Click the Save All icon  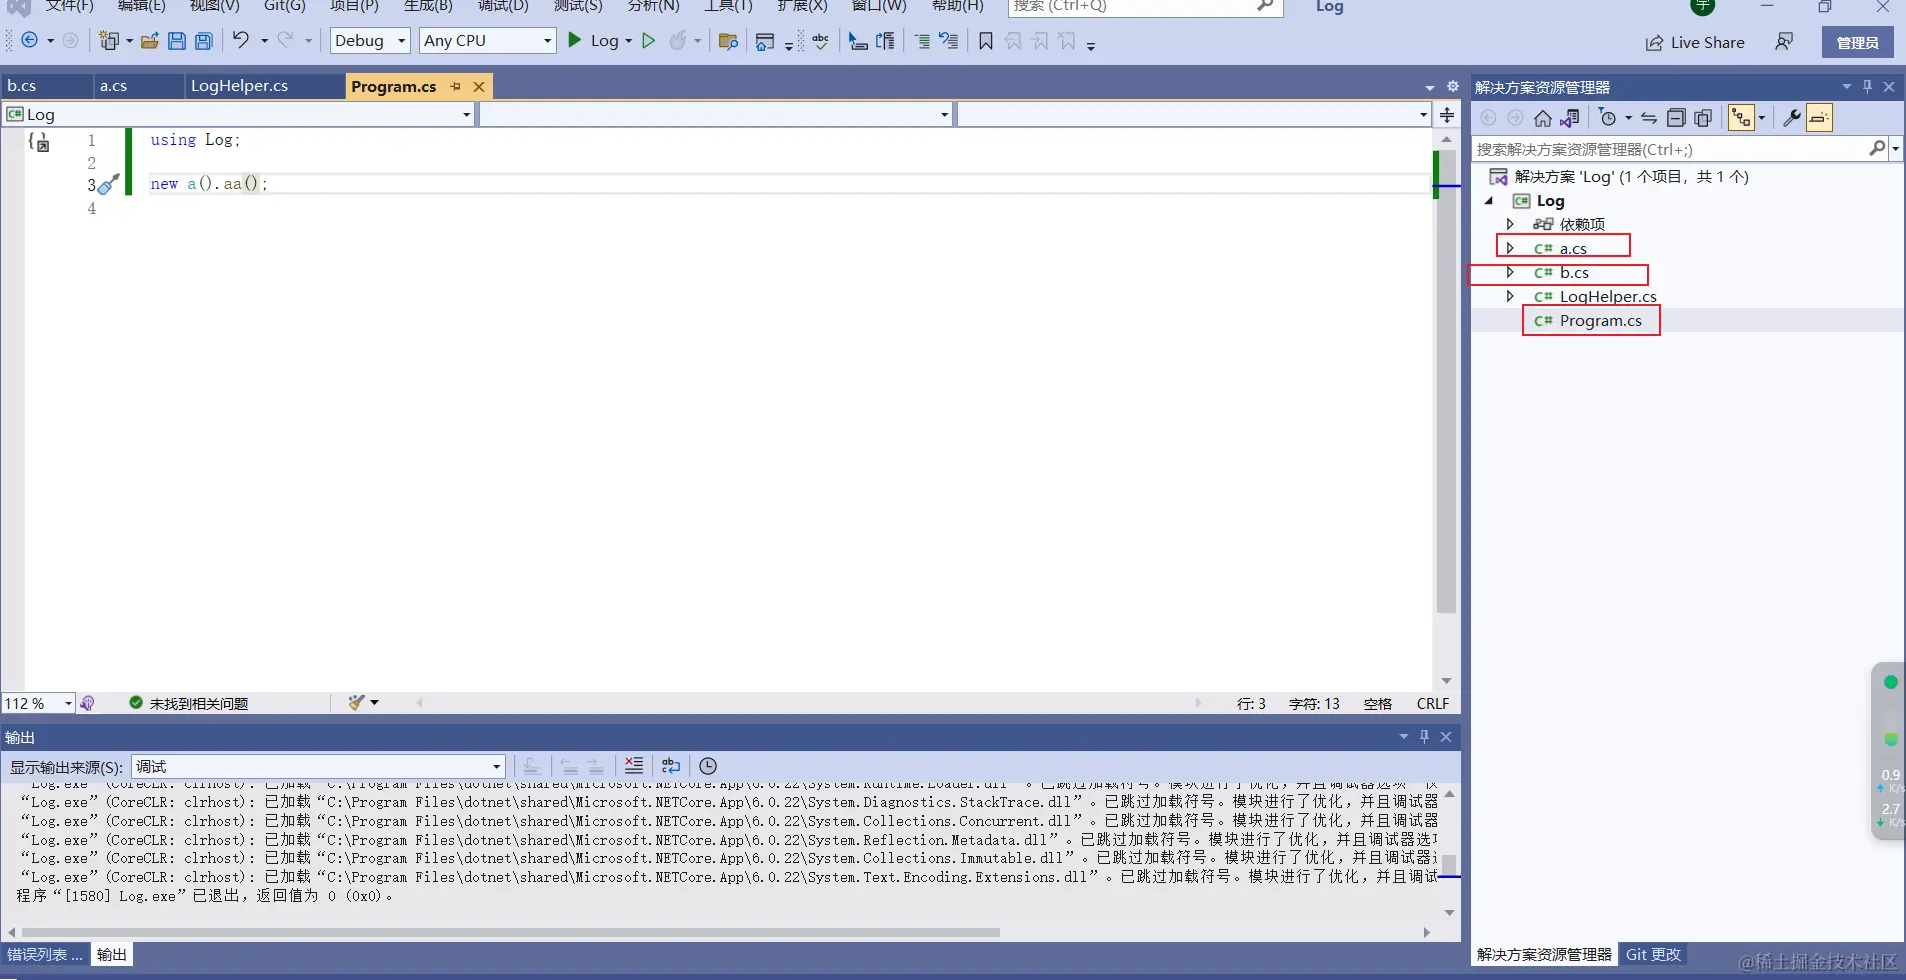[x=204, y=41]
